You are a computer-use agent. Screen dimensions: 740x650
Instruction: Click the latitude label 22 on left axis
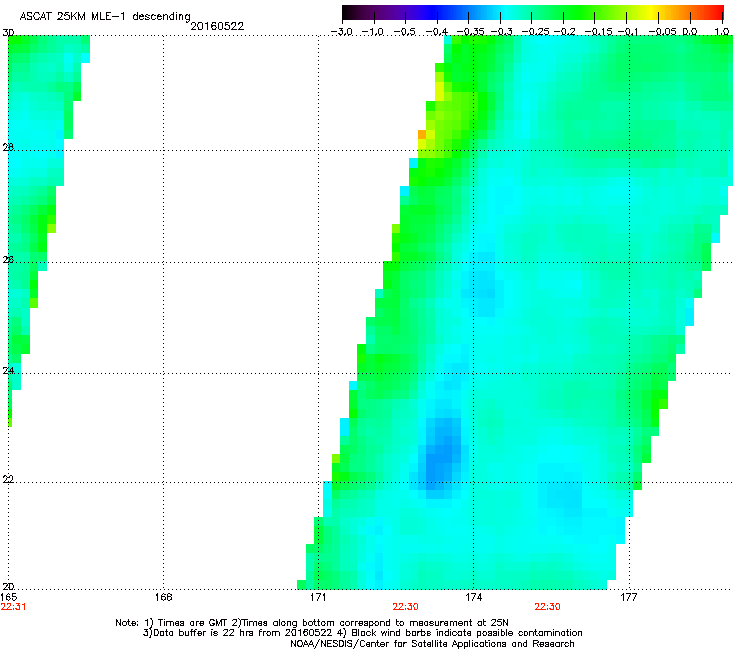(8, 479)
